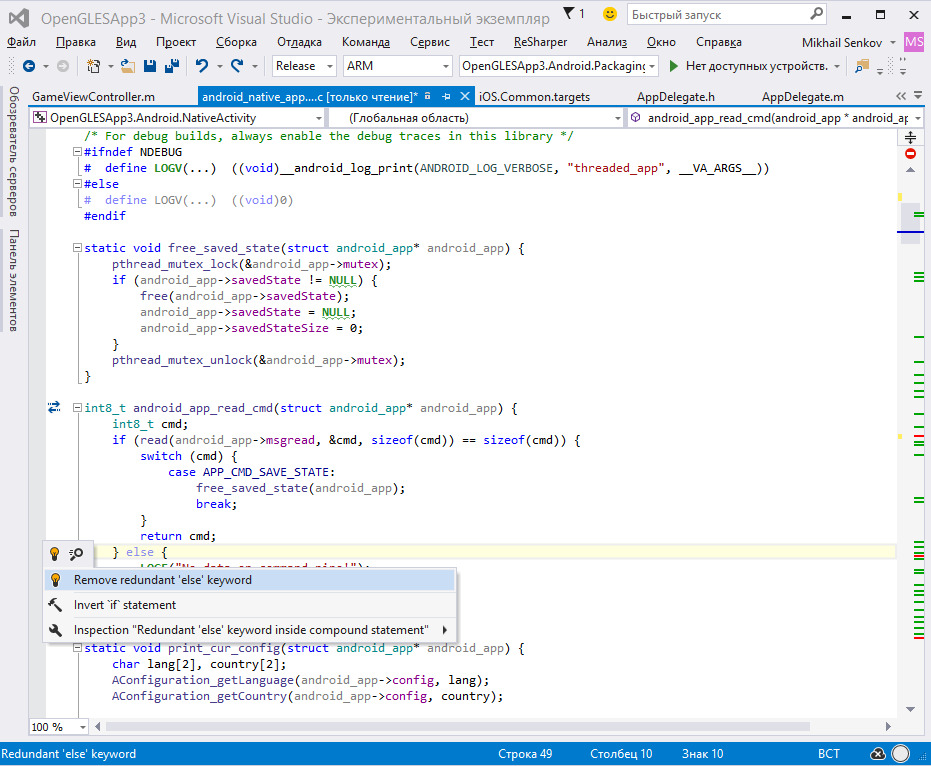931x766 pixels.
Task: Collapse the free_saved_state function block
Action: [78, 248]
